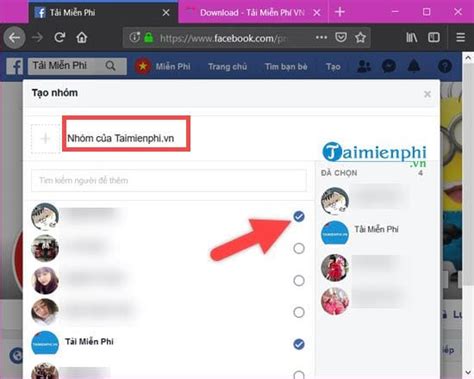474x379 pixels.
Task: Open Facebook help question mark
Action: [445, 66]
